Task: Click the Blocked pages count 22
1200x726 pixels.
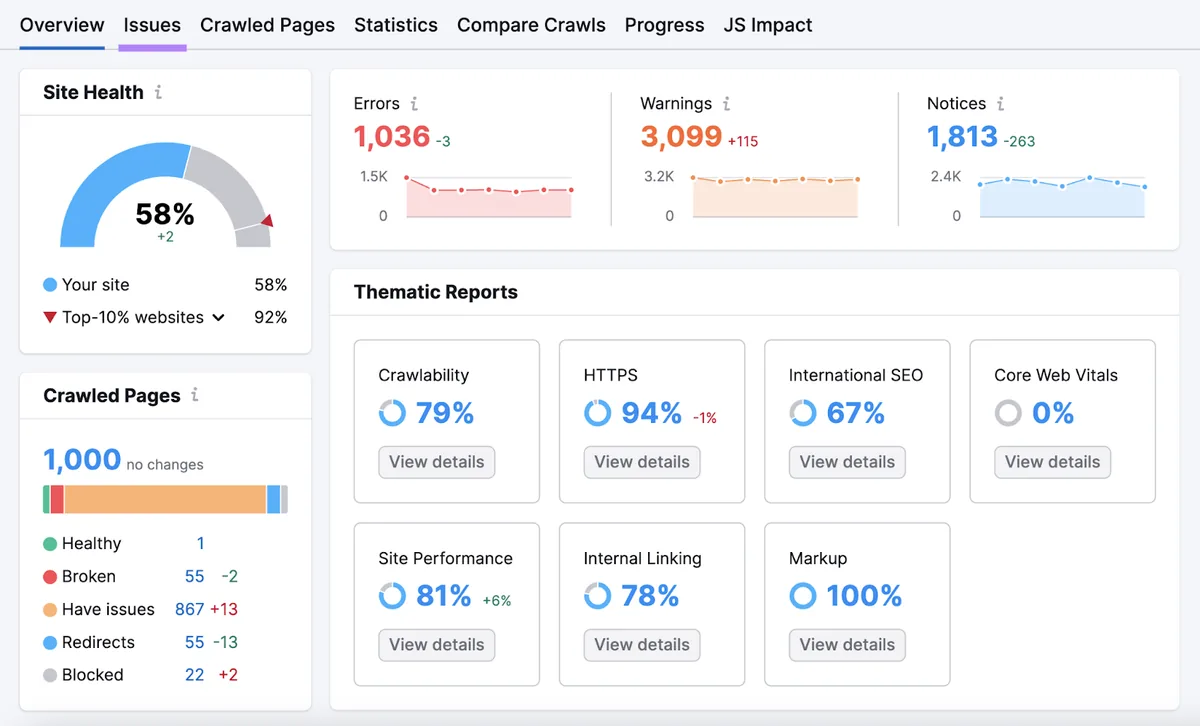Action: click(x=194, y=676)
